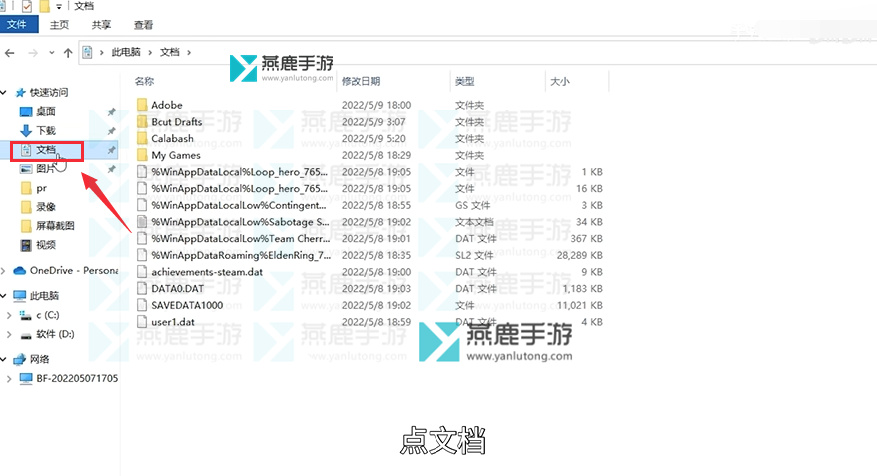Screen dimensions: 877x476
Task: Switch to the 查看 (View) ribbon tab
Action: 144,24
